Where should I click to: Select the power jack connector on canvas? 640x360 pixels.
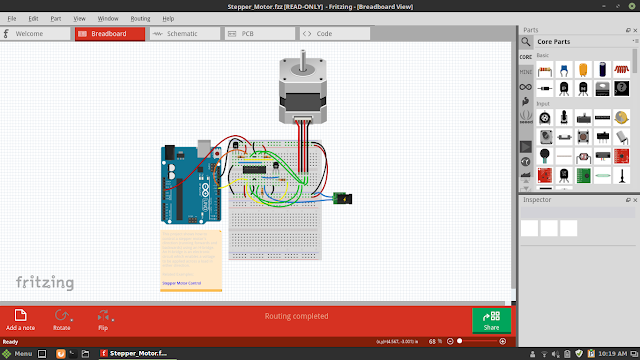[x=342, y=198]
